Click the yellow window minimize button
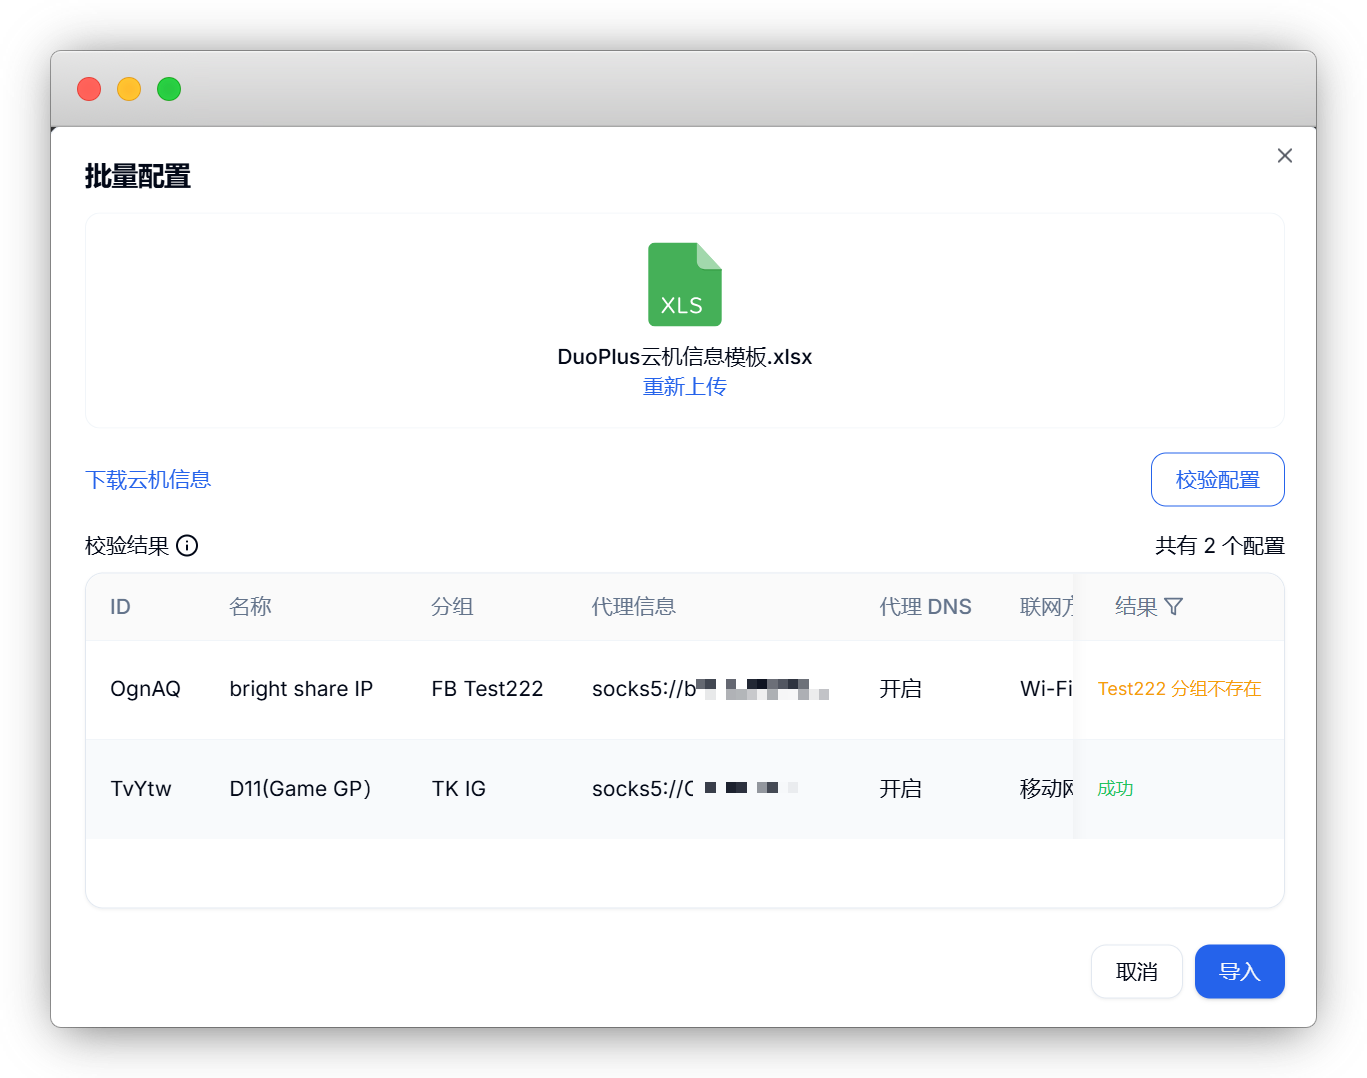This screenshot has height=1078, width=1367. 129,89
